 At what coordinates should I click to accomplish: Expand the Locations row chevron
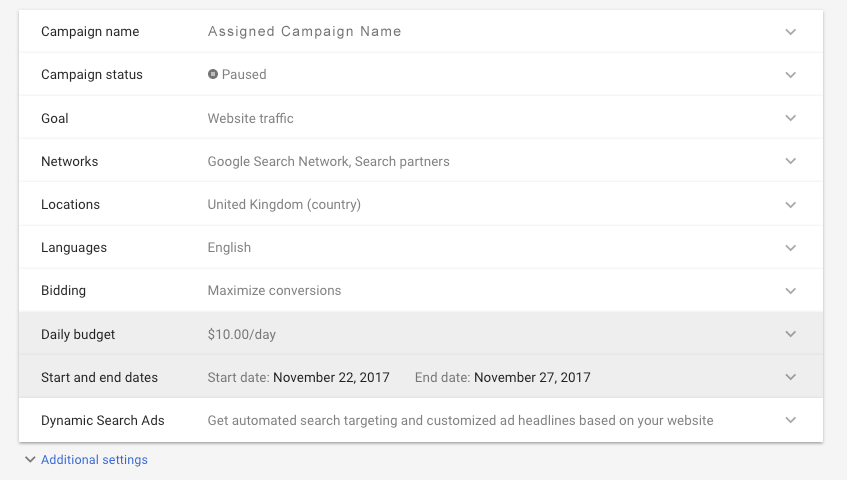(791, 204)
